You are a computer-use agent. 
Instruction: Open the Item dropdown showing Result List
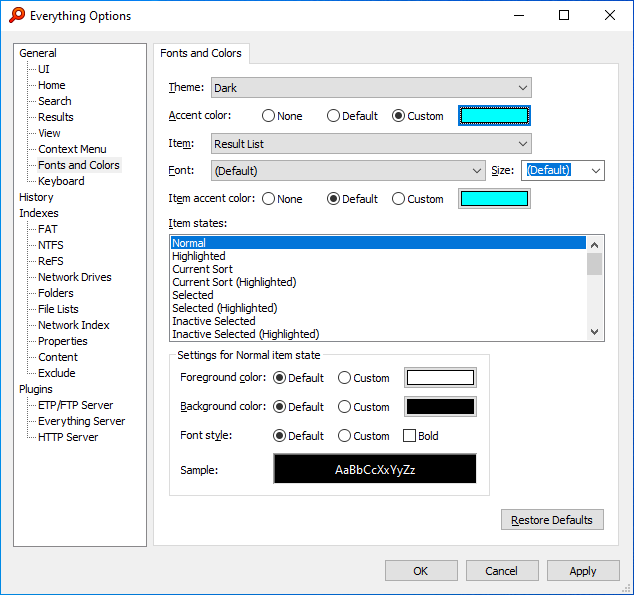tap(371, 144)
